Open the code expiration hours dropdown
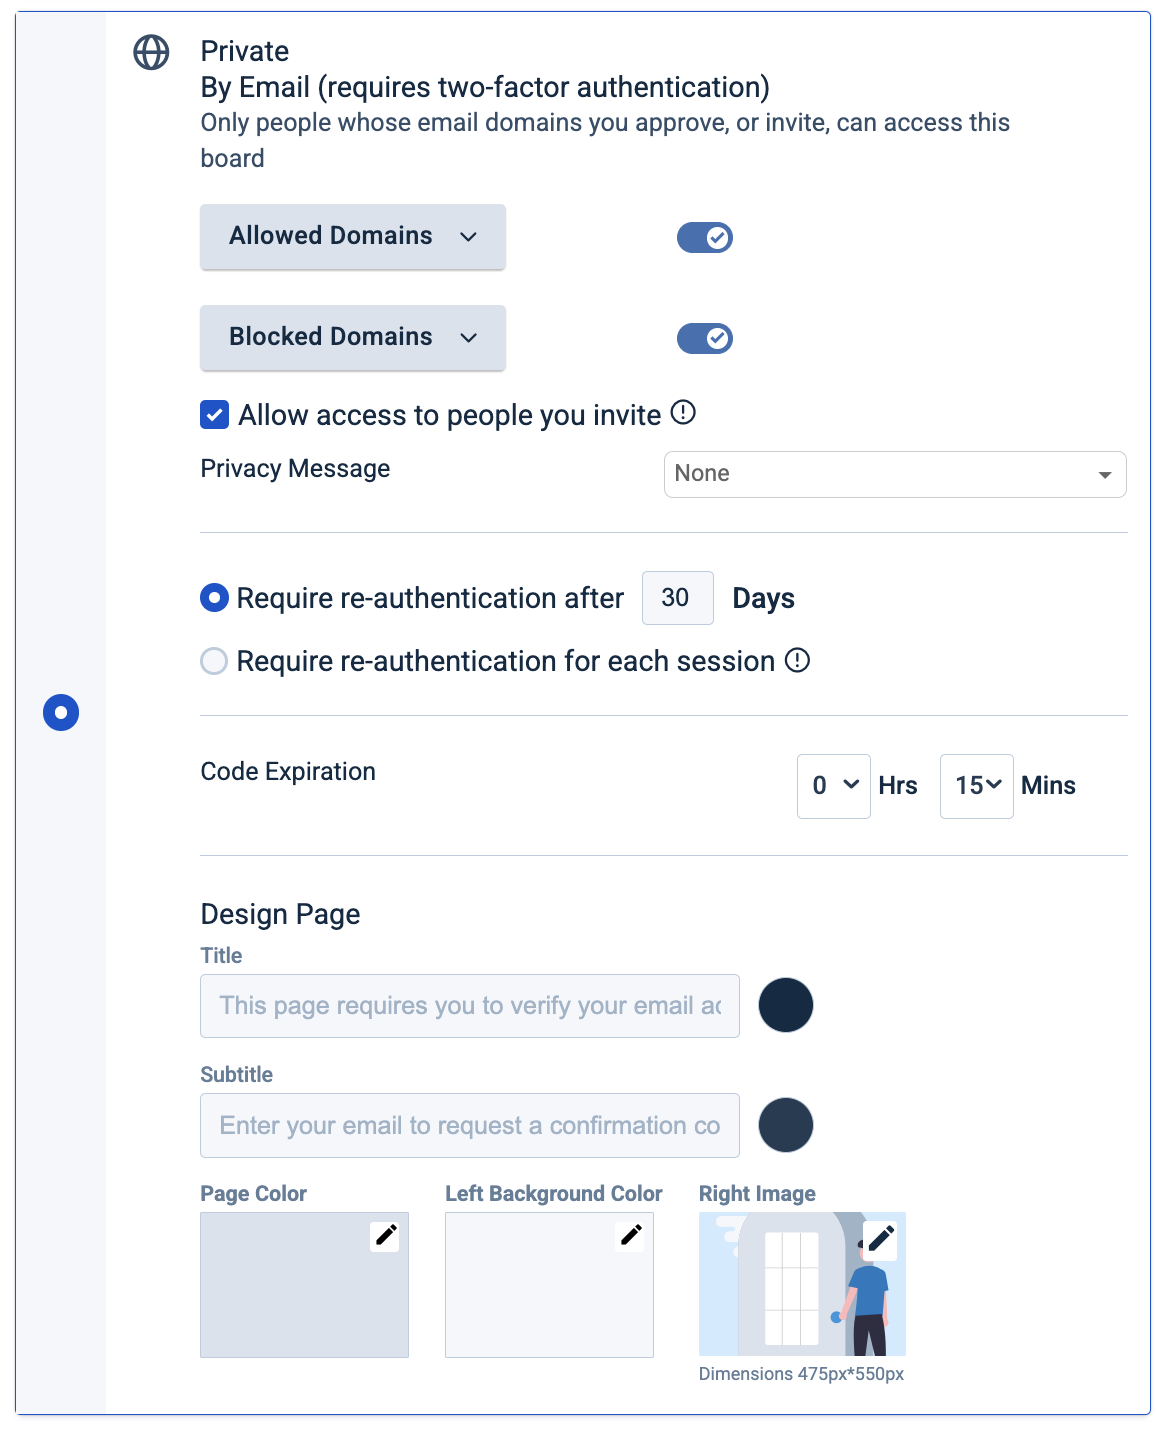Viewport: 1172px width, 1444px height. (x=834, y=786)
